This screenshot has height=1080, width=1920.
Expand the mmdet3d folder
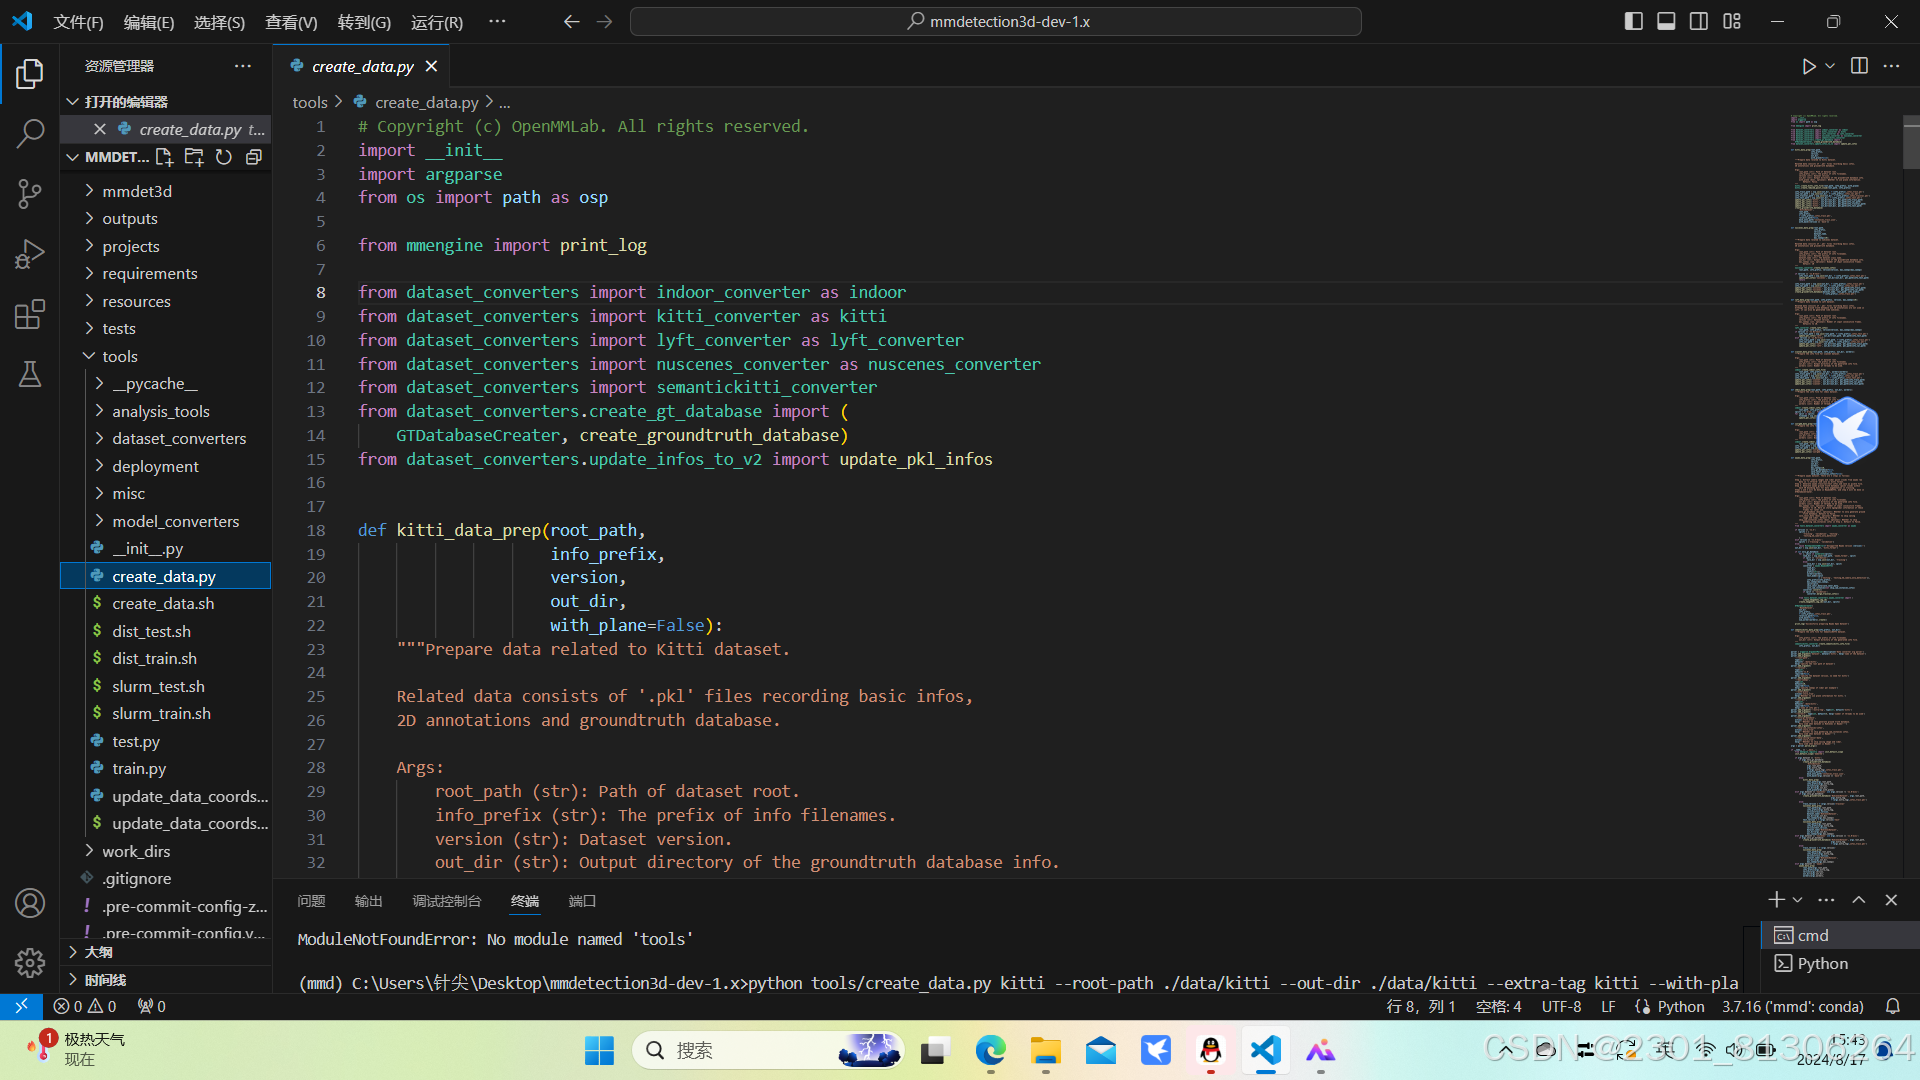(137, 191)
